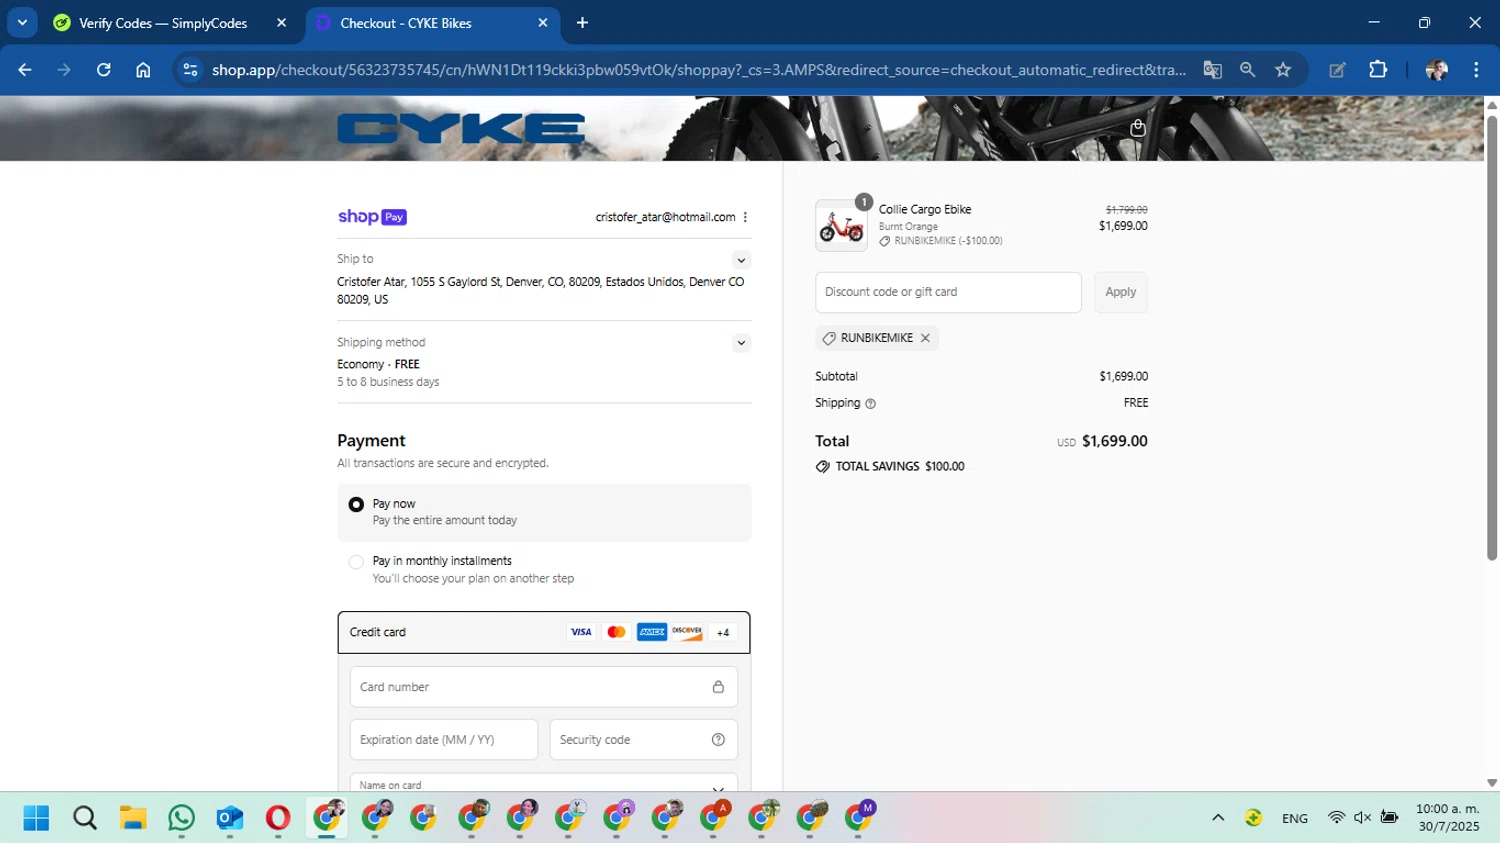Click the RUNBIKEMIKE tag icon
The height and width of the screenshot is (843, 1500).
pos(829,338)
